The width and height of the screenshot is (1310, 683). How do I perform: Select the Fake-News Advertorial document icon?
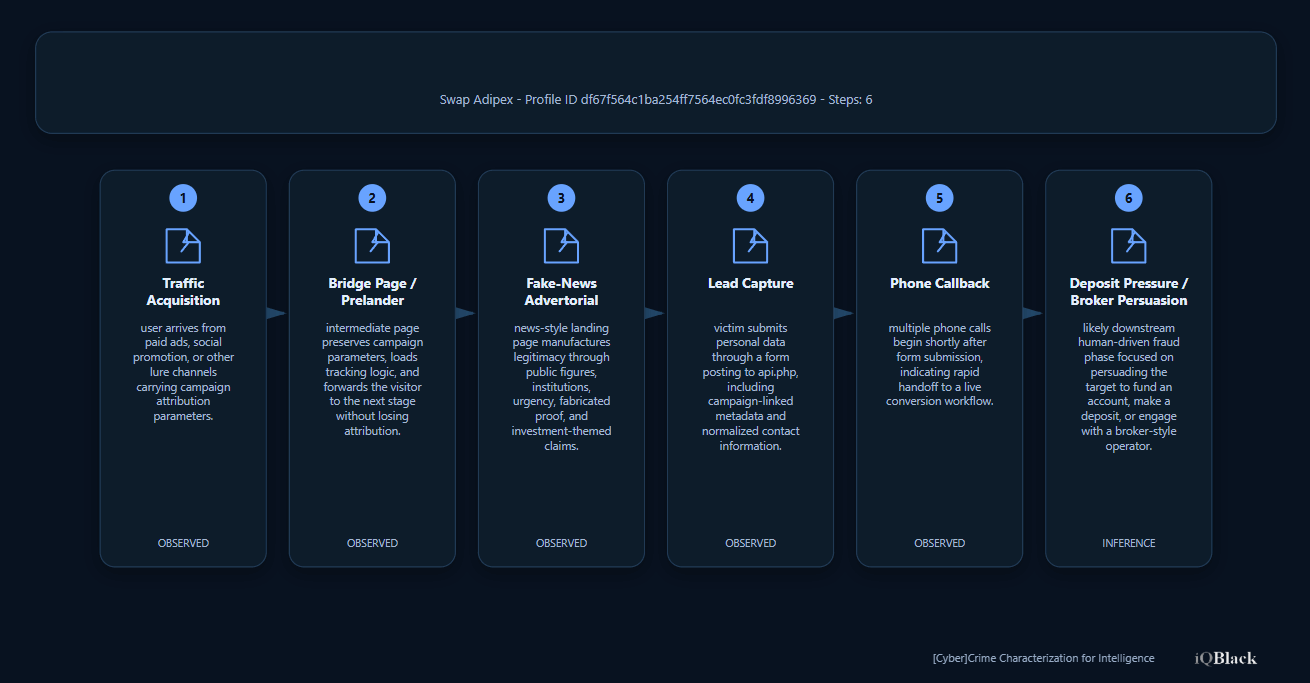pyautogui.click(x=561, y=246)
